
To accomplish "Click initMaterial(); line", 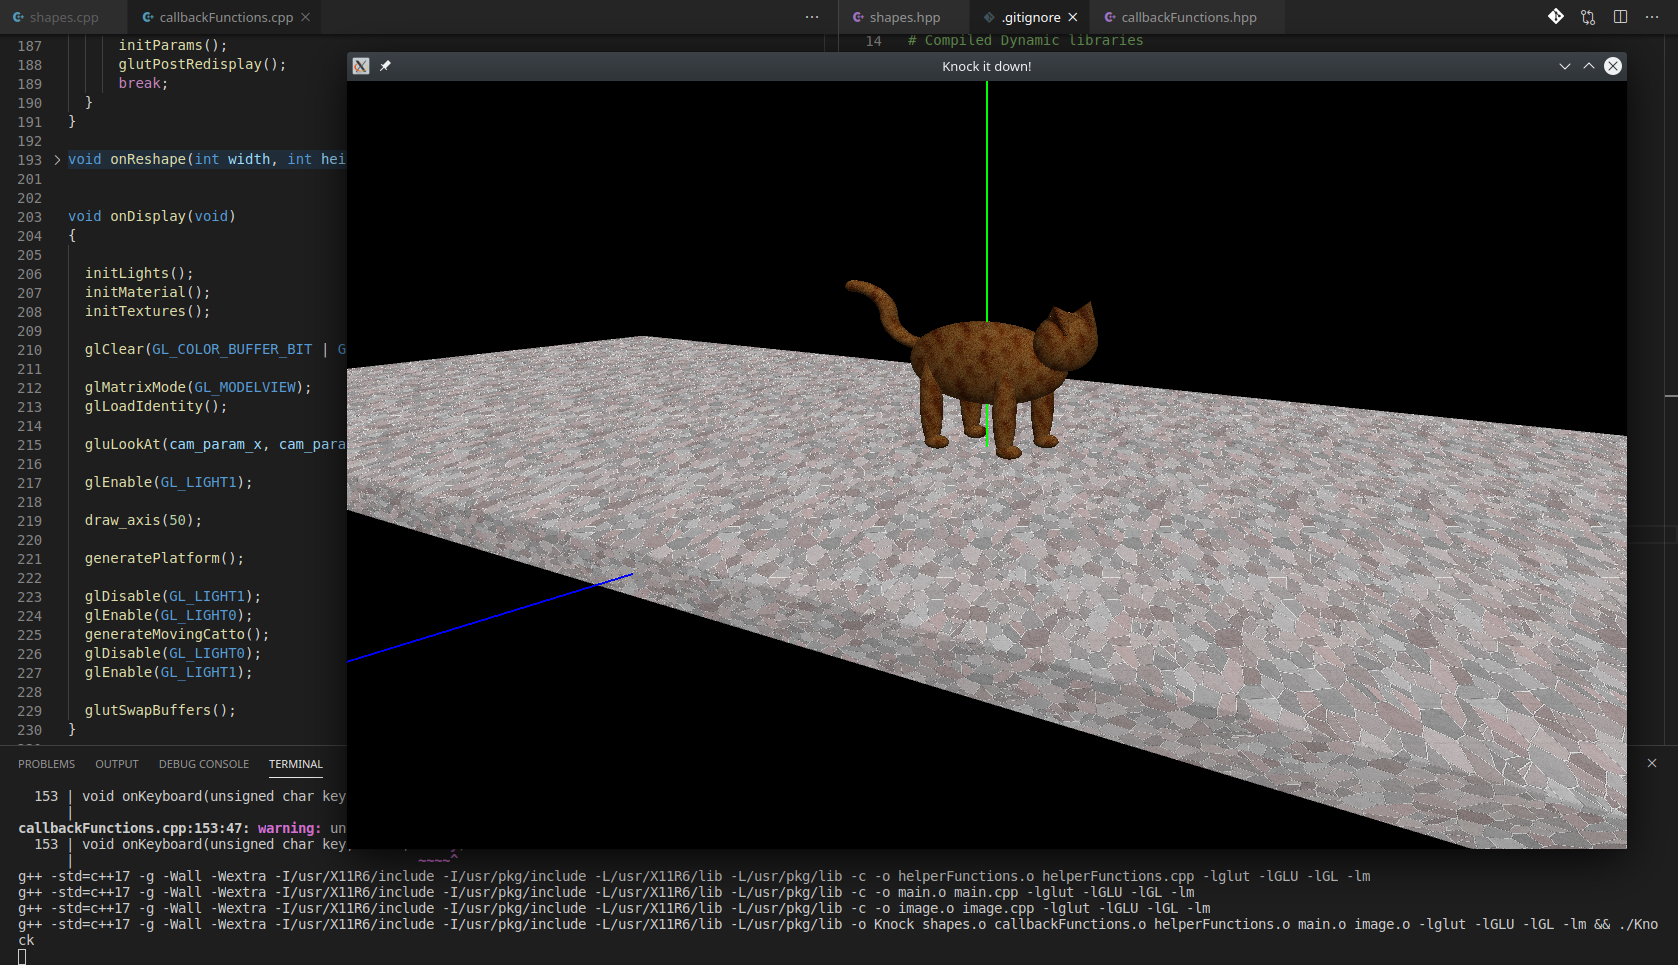I will (147, 292).
